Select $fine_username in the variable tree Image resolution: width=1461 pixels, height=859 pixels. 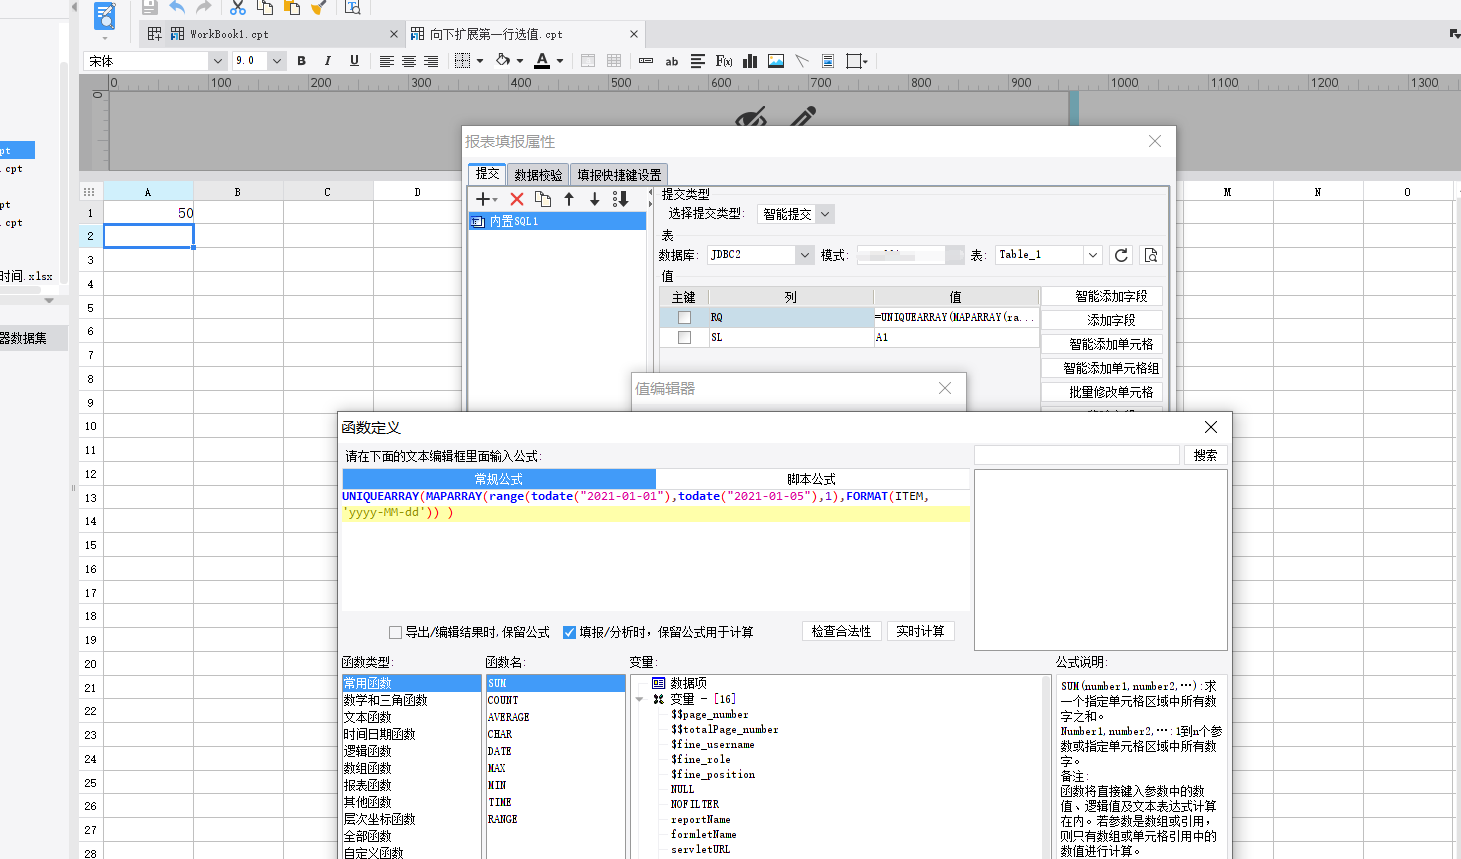coord(712,744)
